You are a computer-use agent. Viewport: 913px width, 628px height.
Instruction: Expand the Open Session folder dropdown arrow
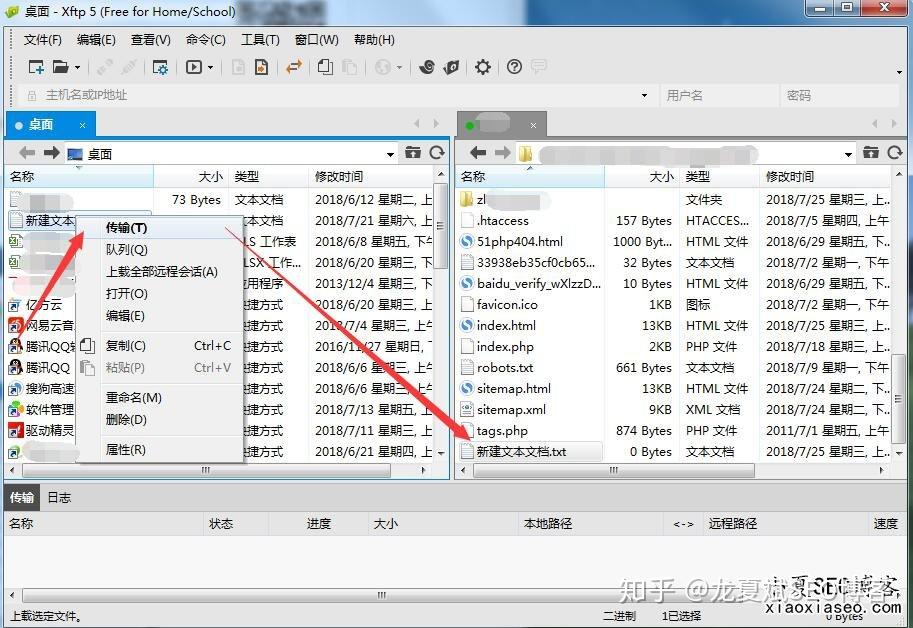(77, 68)
